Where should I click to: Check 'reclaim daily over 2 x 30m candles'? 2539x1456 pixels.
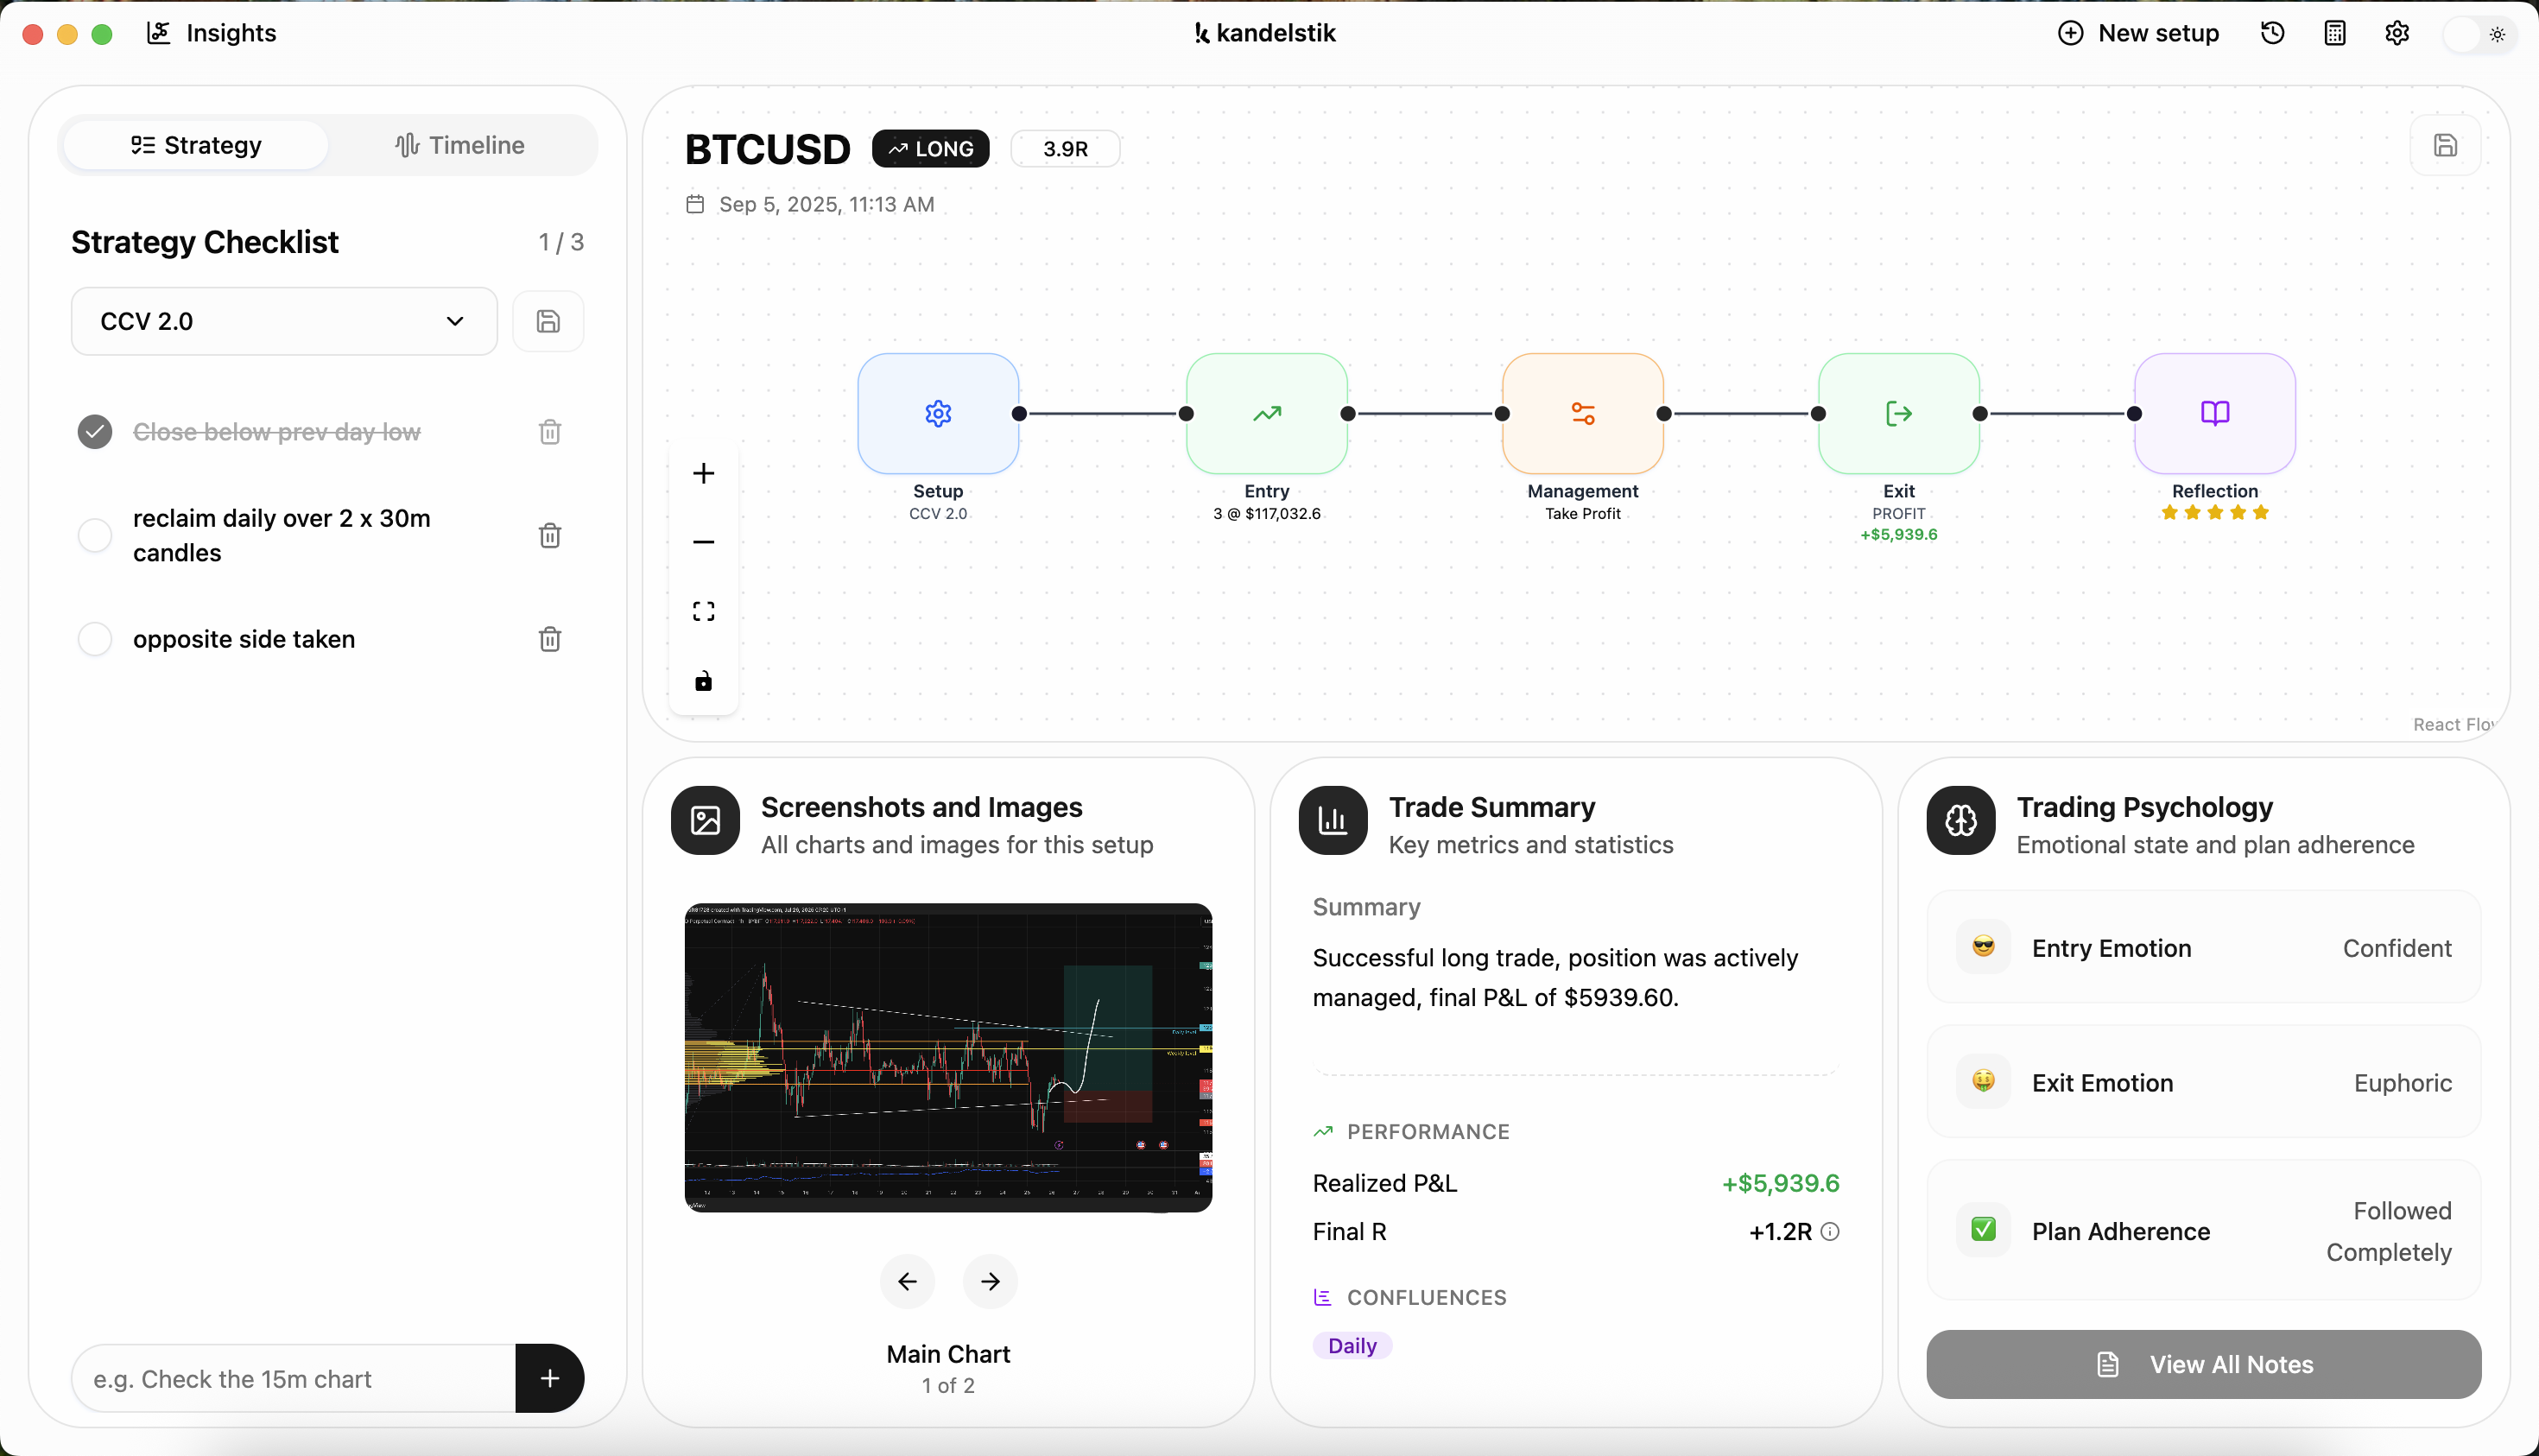point(95,535)
